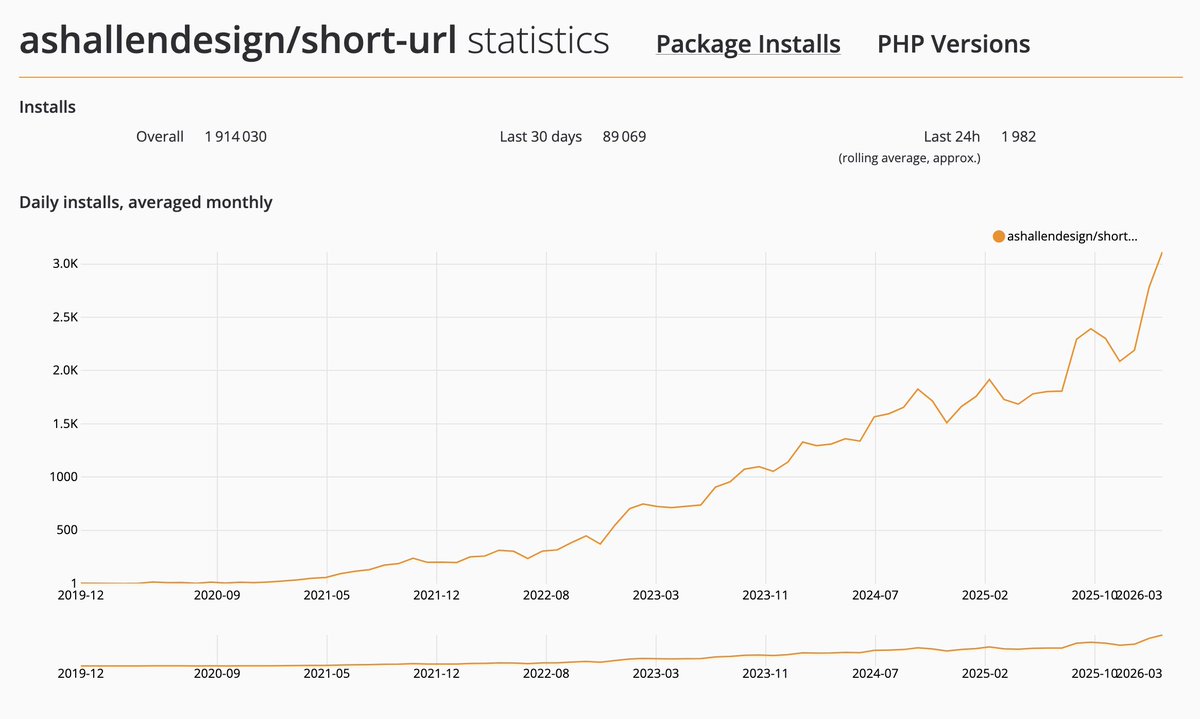Toggle the ashallendesign/short... legend series dot
The image size is (1200, 719).
click(x=998, y=236)
